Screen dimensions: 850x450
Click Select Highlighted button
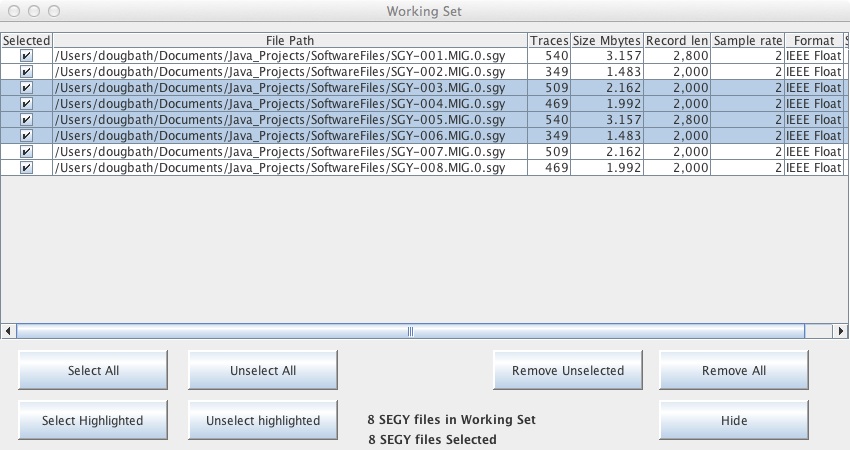pyautogui.click(x=93, y=420)
